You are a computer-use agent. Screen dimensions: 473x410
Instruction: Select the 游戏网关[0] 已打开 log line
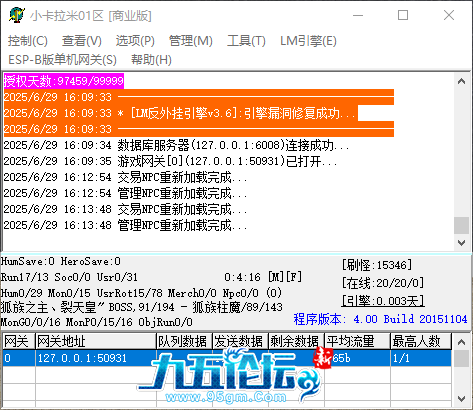171,161
